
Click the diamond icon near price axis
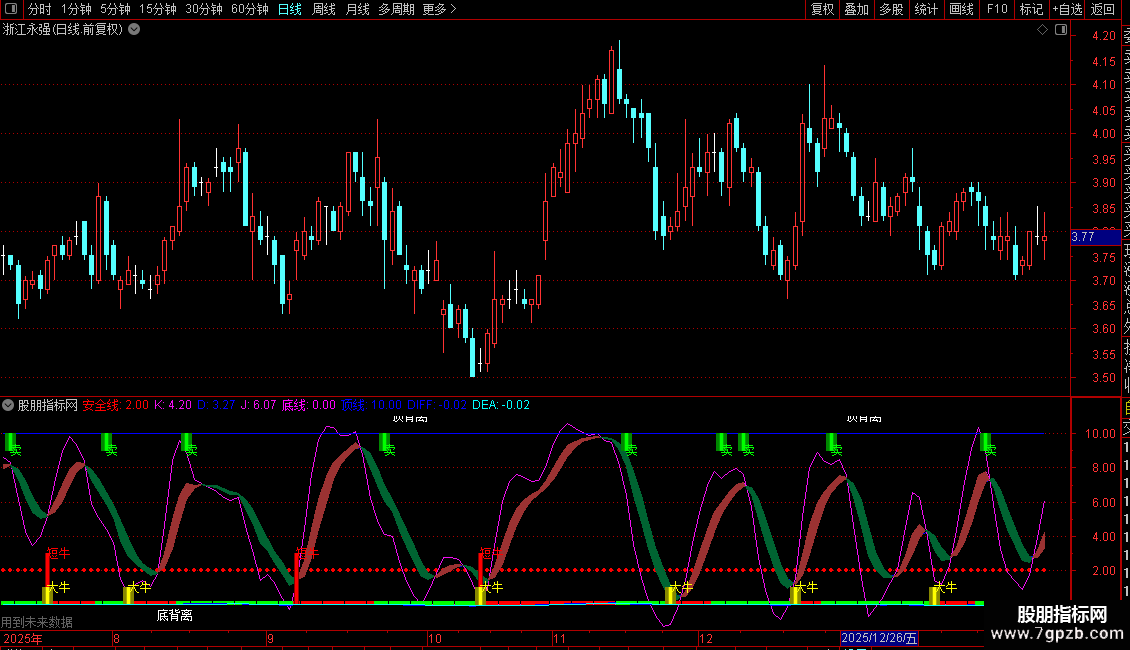coord(1043,30)
